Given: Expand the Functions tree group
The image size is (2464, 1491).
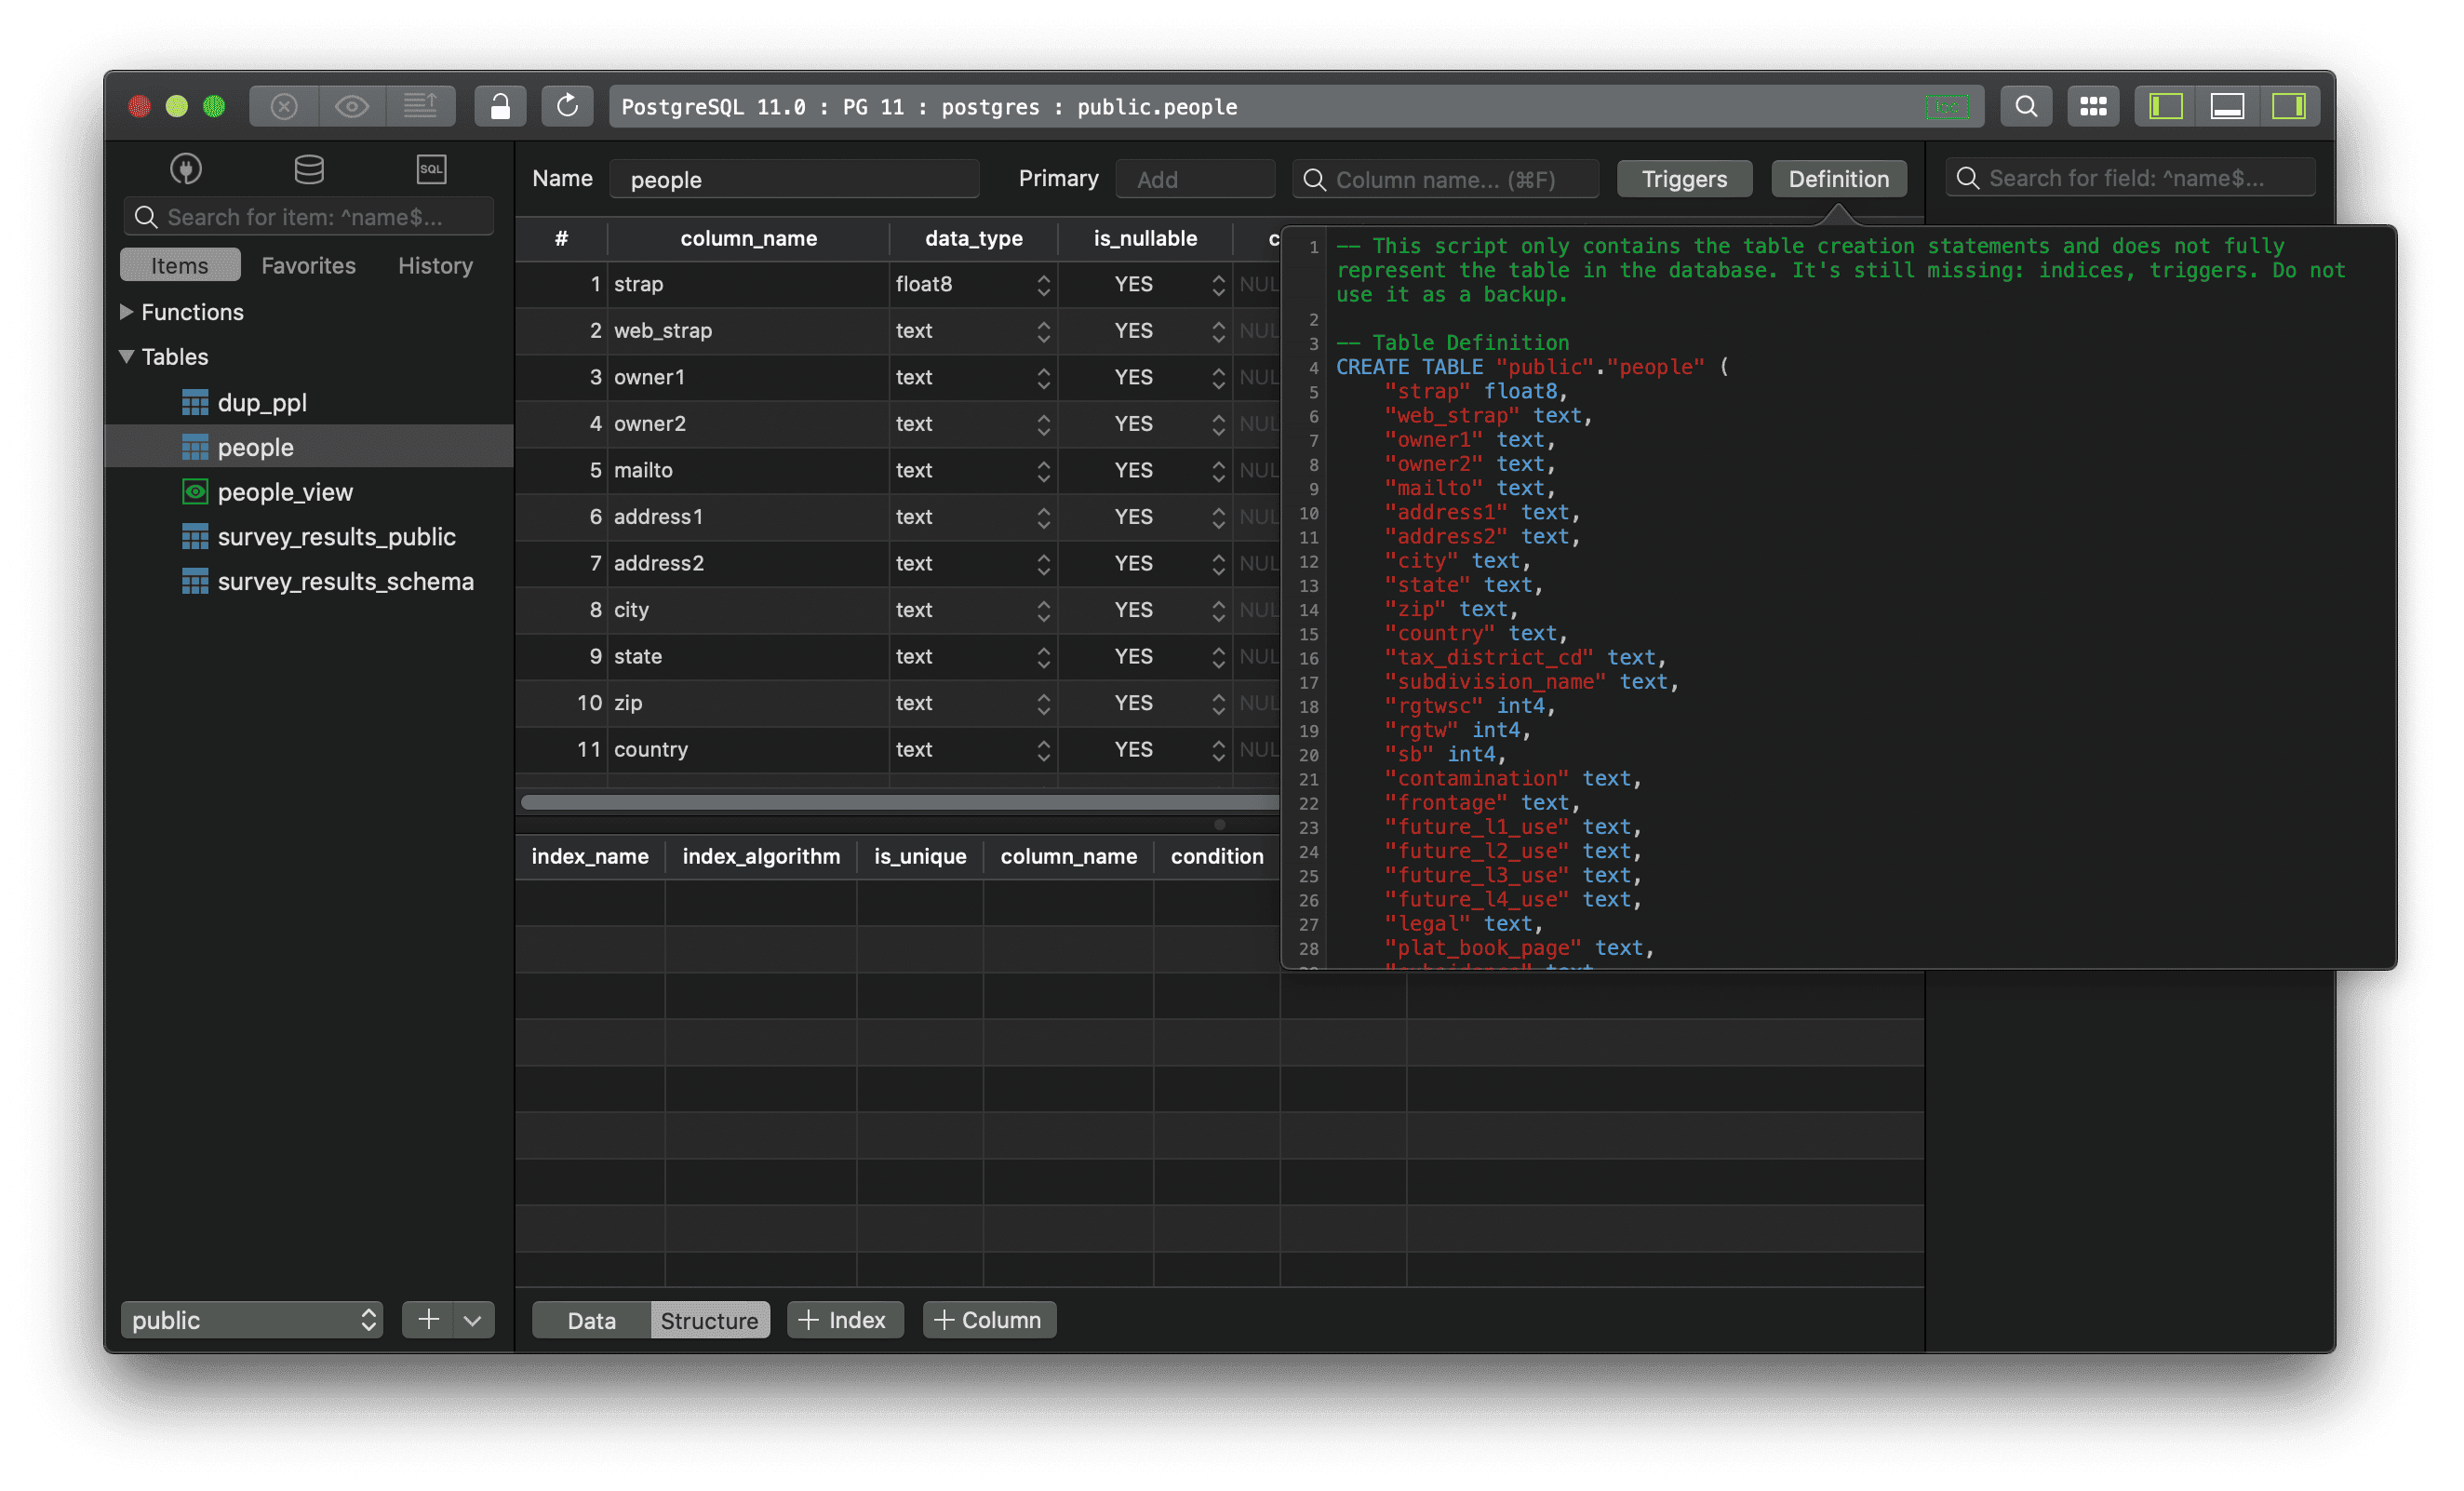Looking at the screenshot, I should click(x=127, y=311).
